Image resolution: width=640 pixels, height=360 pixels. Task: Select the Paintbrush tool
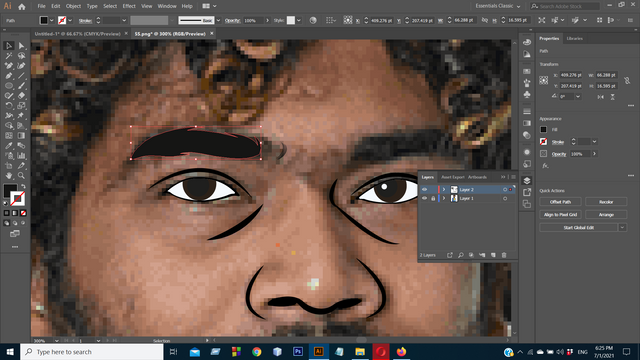[x=21, y=86]
